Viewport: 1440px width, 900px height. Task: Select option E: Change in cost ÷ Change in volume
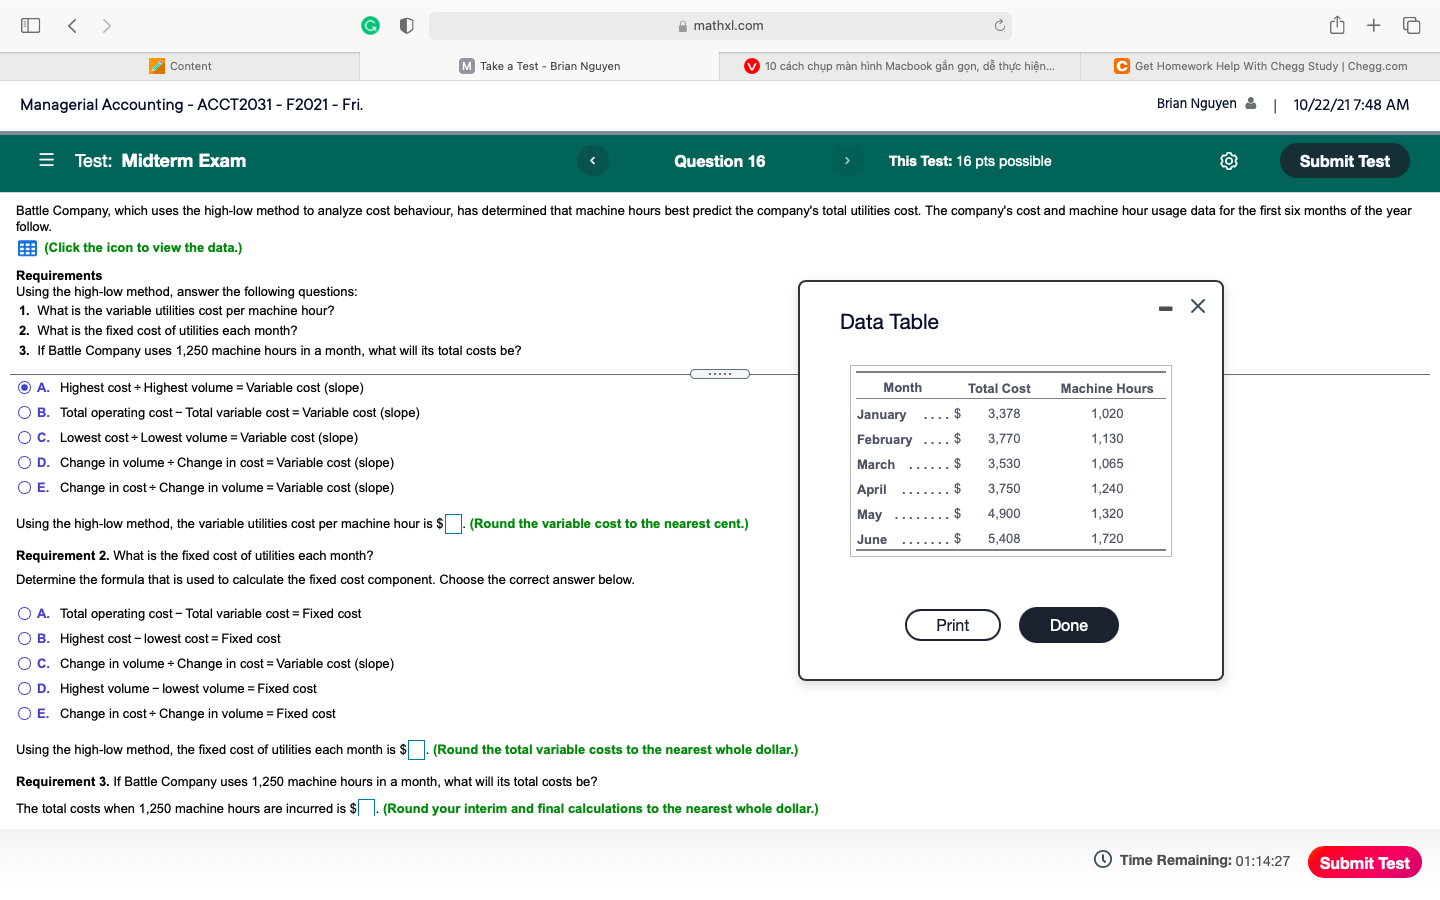(23, 487)
